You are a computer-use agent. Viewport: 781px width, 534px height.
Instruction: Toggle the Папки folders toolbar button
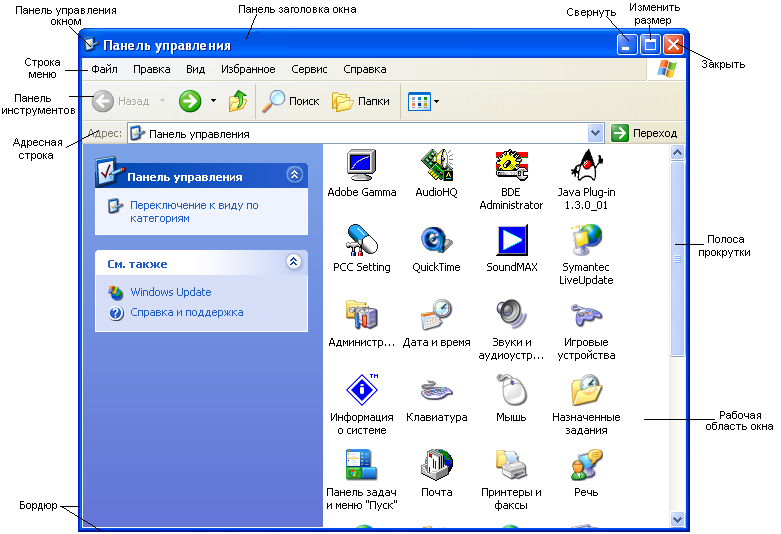click(361, 101)
